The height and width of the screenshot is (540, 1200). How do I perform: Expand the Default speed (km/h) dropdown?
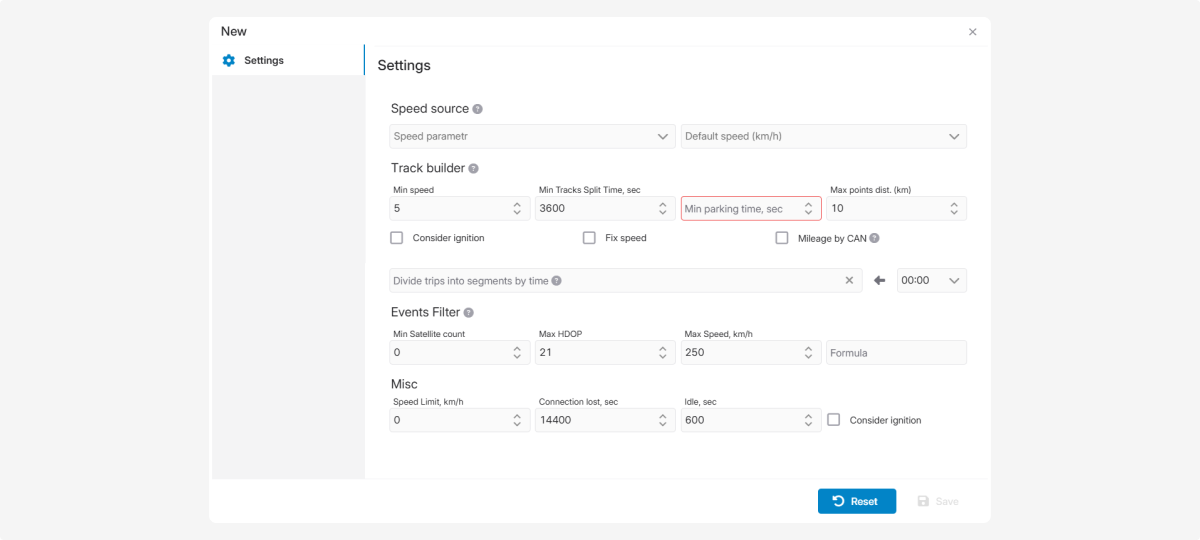pyautogui.click(x=823, y=136)
